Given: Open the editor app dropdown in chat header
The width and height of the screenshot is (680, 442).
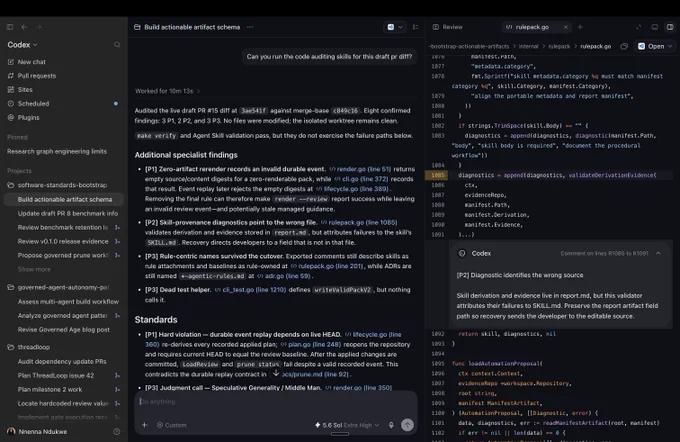Looking at the screenshot, I should pyautogui.click(x=395, y=27).
